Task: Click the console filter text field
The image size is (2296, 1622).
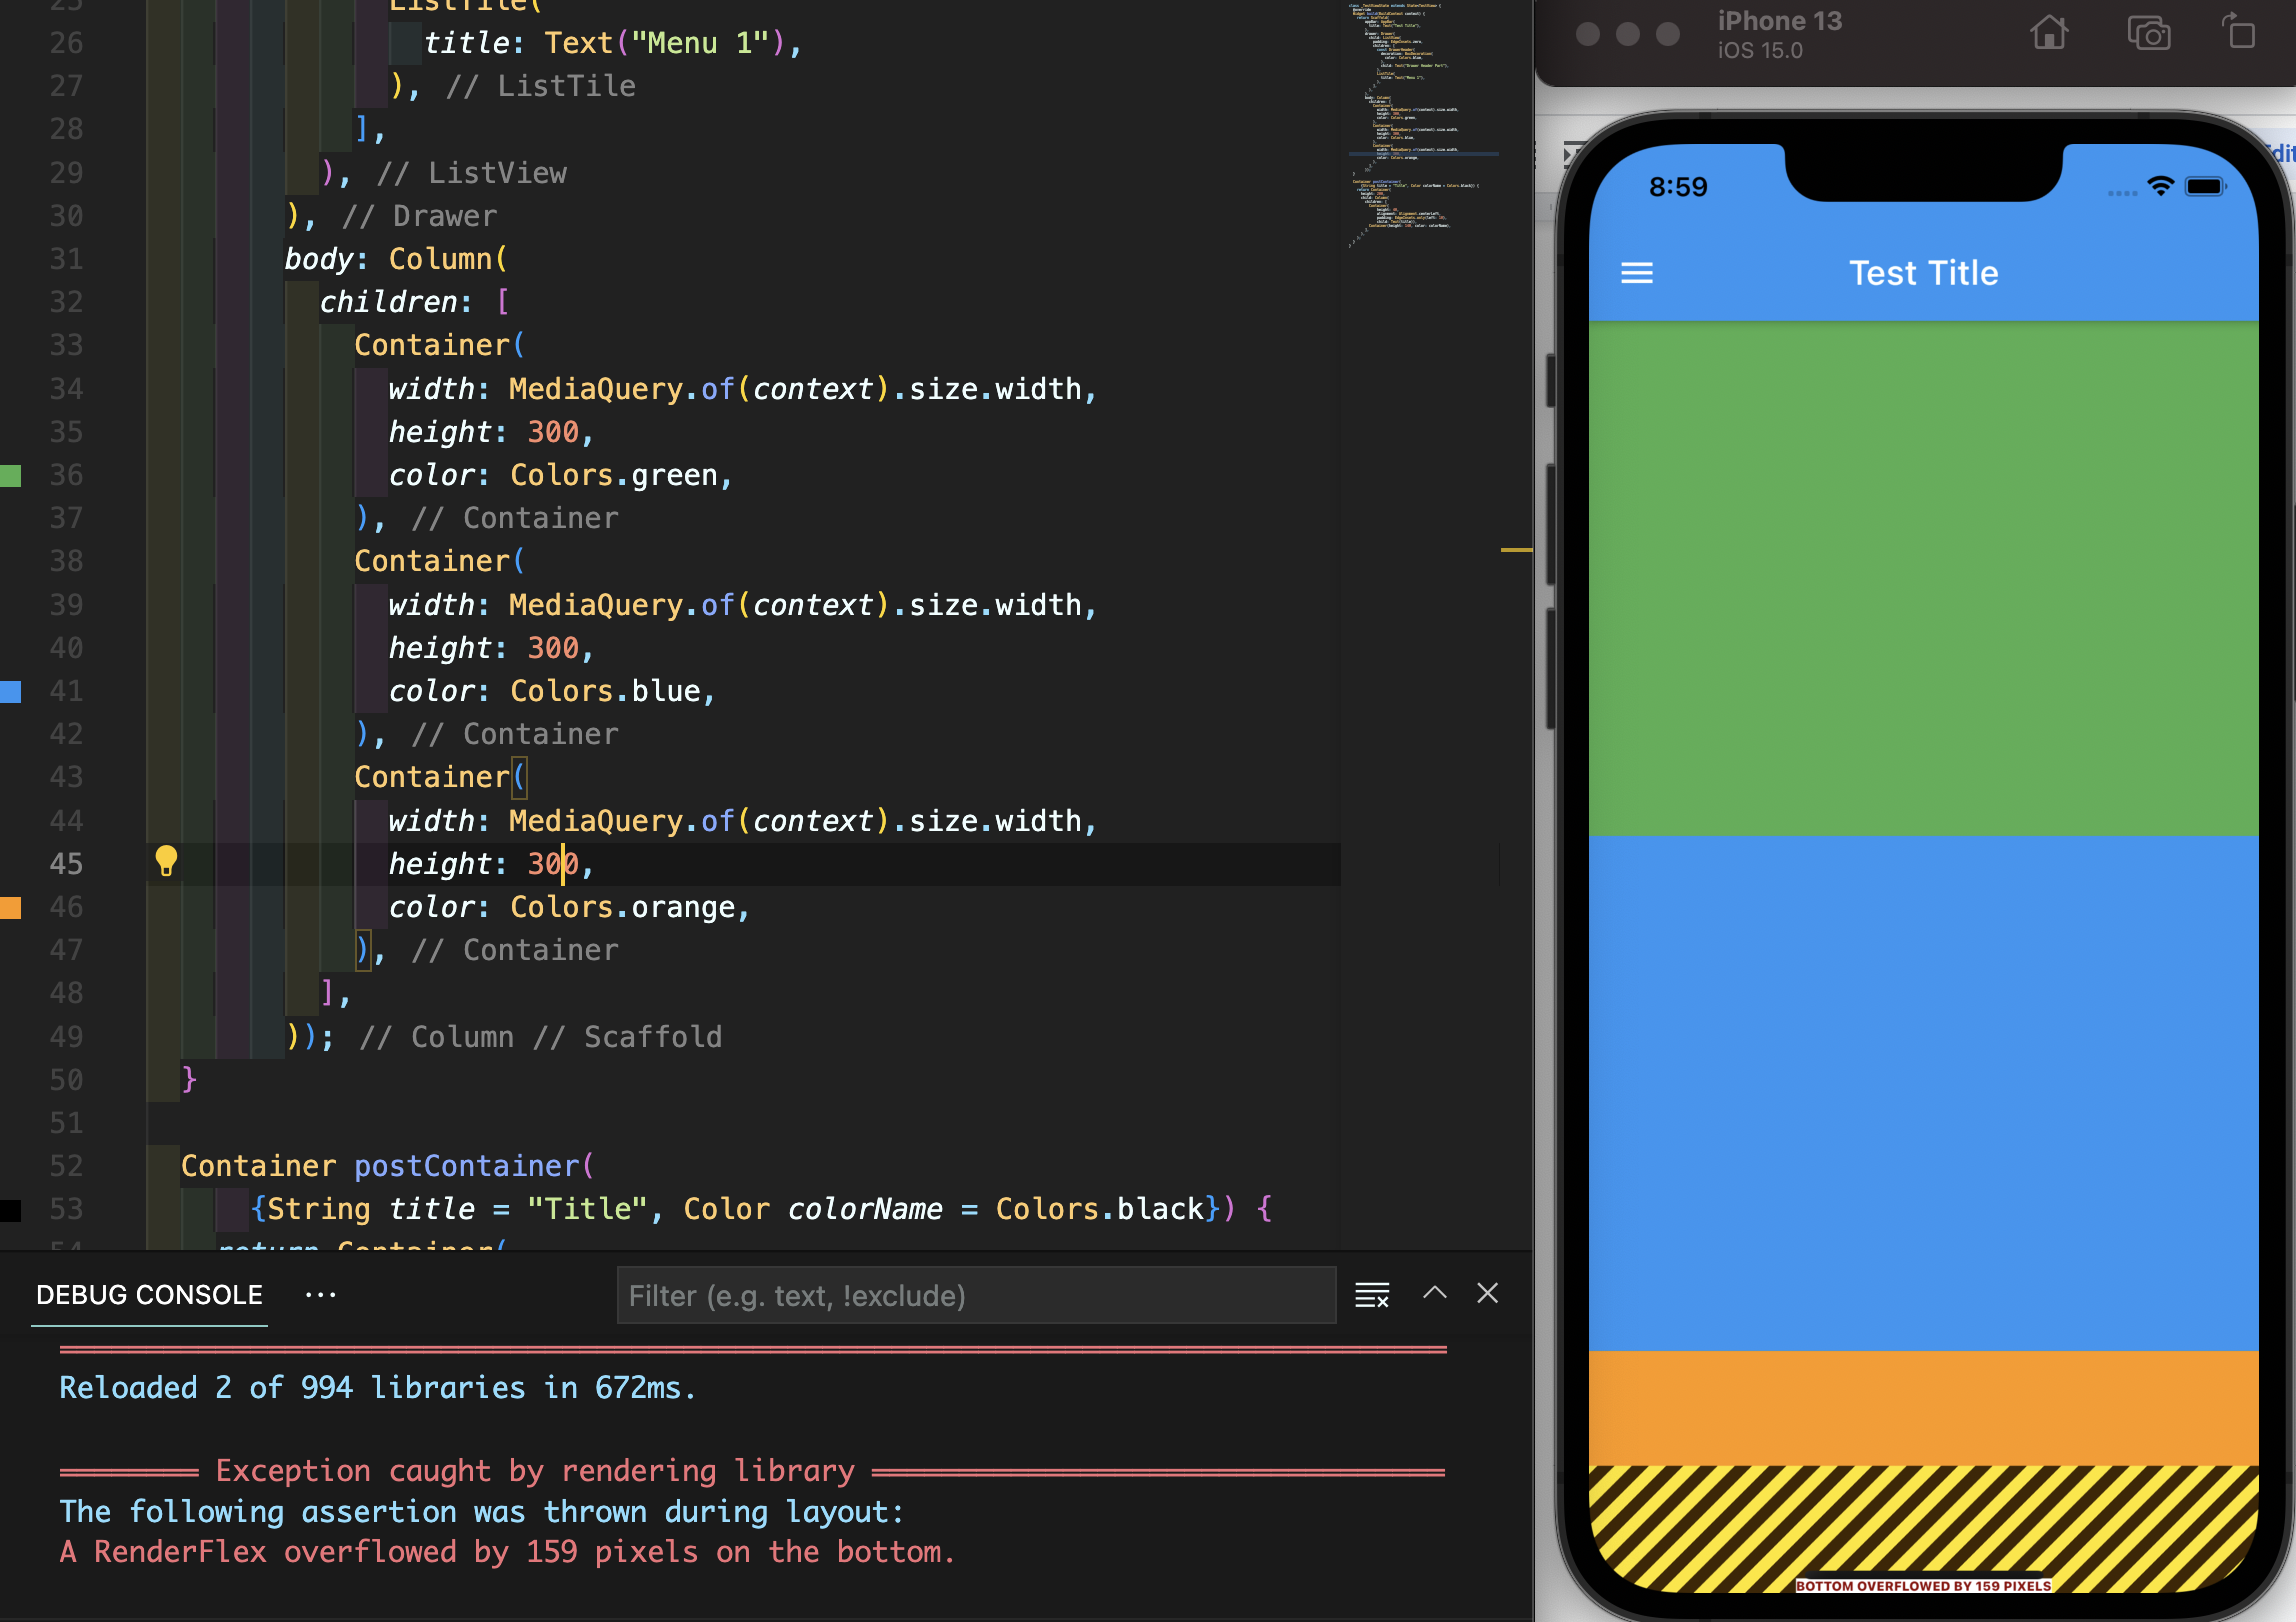Action: [x=975, y=1296]
